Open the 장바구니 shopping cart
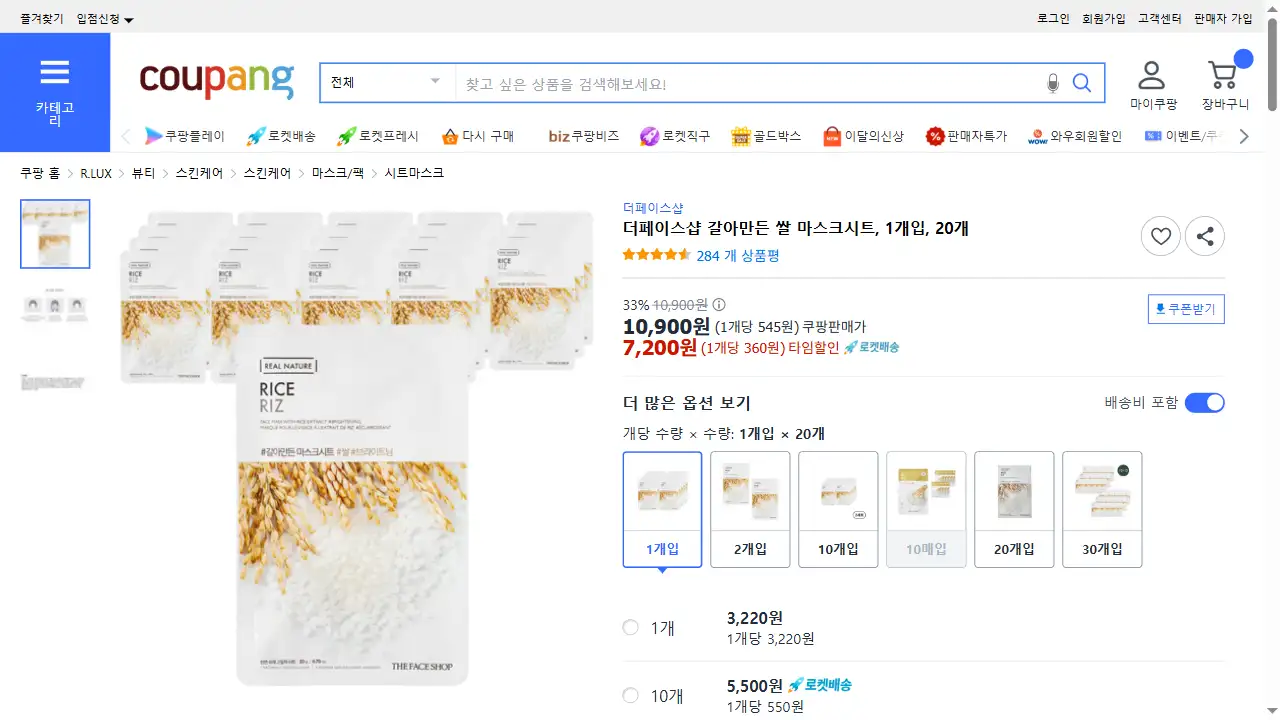1280x720 pixels. pos(1225,84)
